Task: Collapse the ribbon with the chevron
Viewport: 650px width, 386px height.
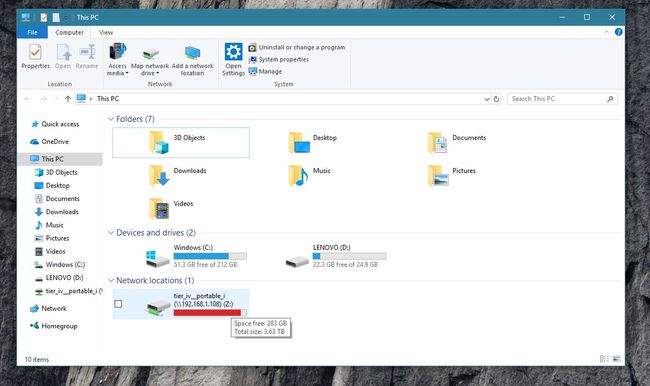Action: [x=606, y=32]
